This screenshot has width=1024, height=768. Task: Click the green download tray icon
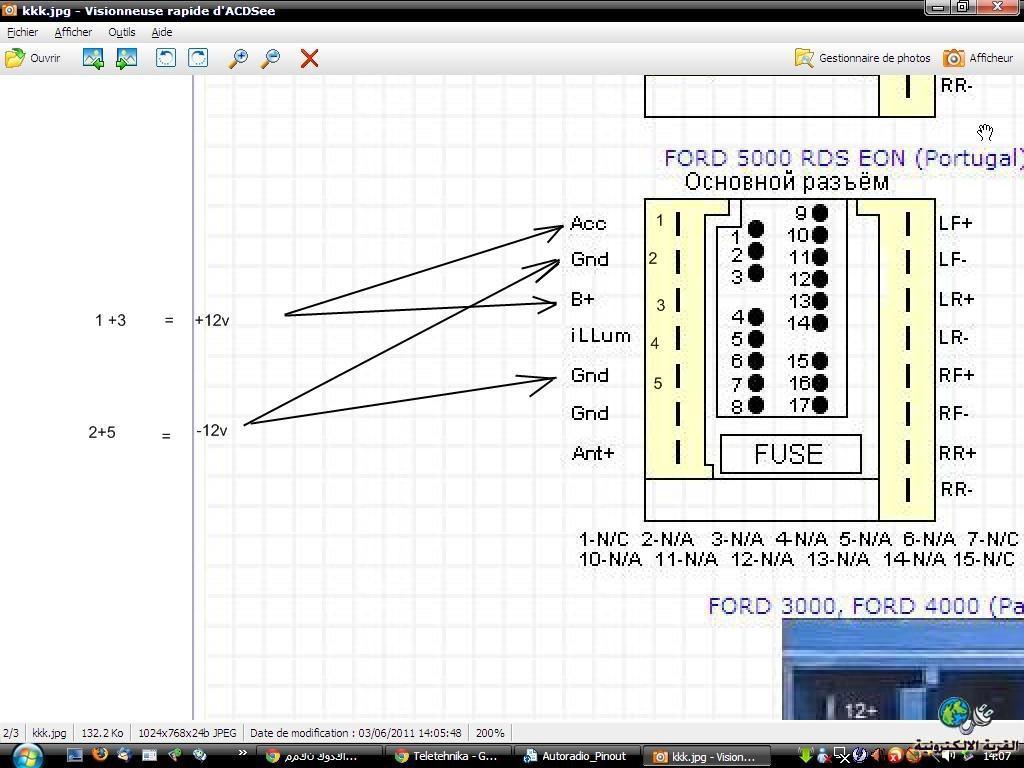[807, 756]
